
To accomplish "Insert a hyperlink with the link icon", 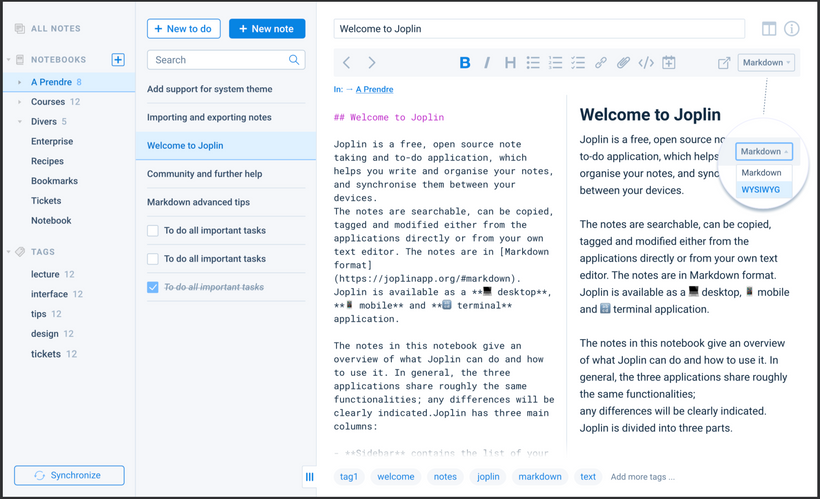I will coord(600,63).
